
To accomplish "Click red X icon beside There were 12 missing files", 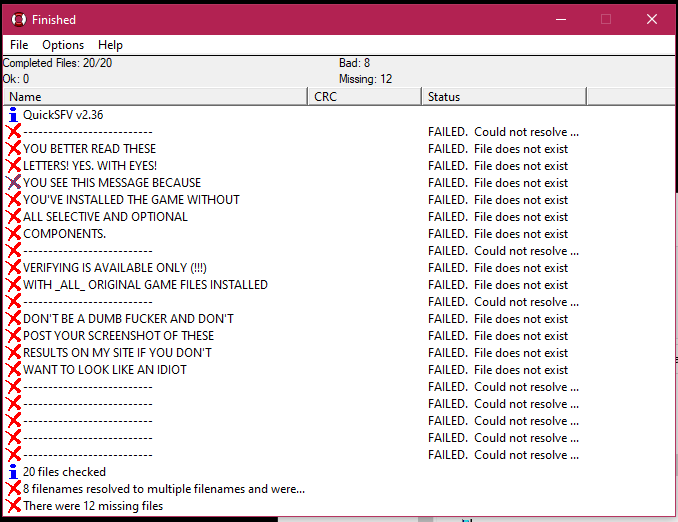I will tap(13, 506).
